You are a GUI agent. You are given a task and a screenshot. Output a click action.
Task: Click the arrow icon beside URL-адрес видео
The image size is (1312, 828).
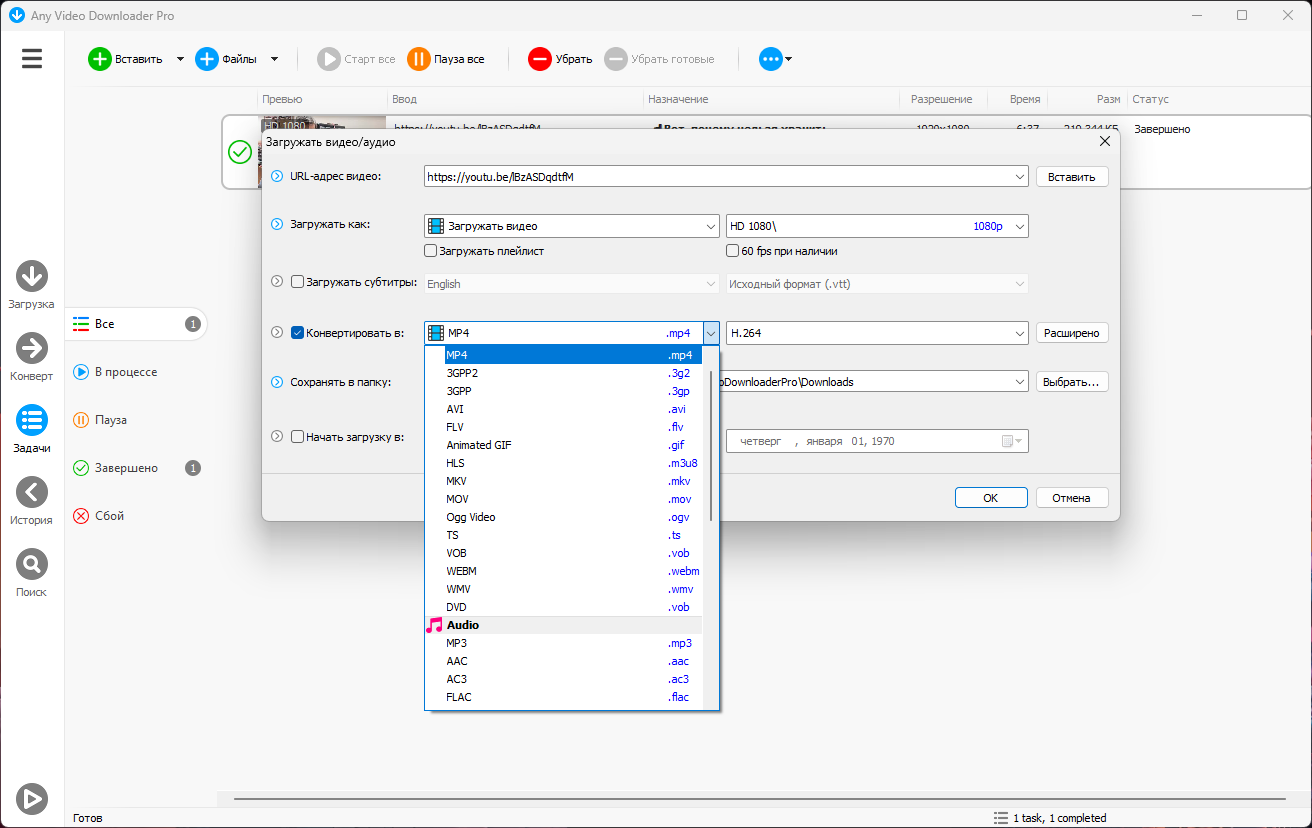(x=277, y=176)
